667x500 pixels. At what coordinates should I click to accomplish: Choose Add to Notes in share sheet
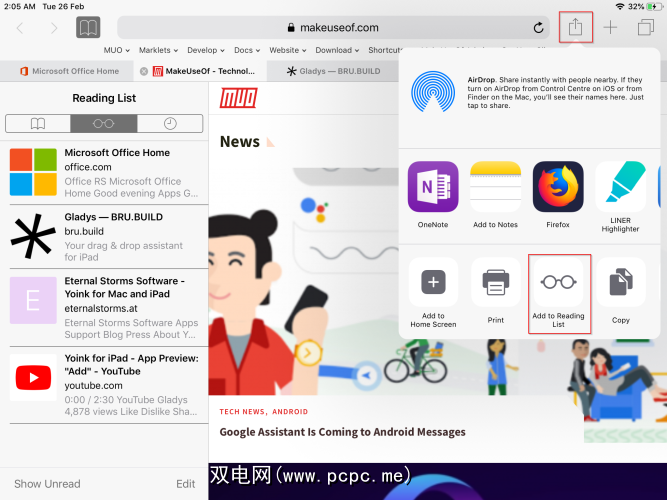tap(496, 194)
